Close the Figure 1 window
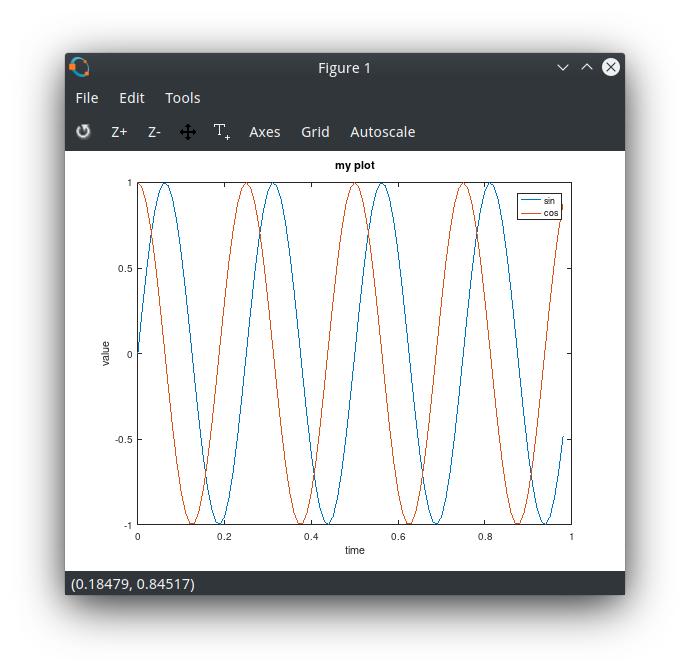 tap(610, 68)
